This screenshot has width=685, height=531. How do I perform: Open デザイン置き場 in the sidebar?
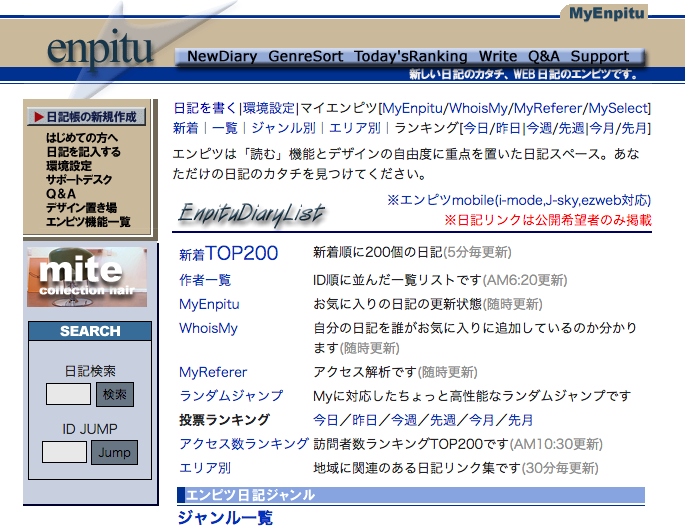pyautogui.click(x=81, y=208)
